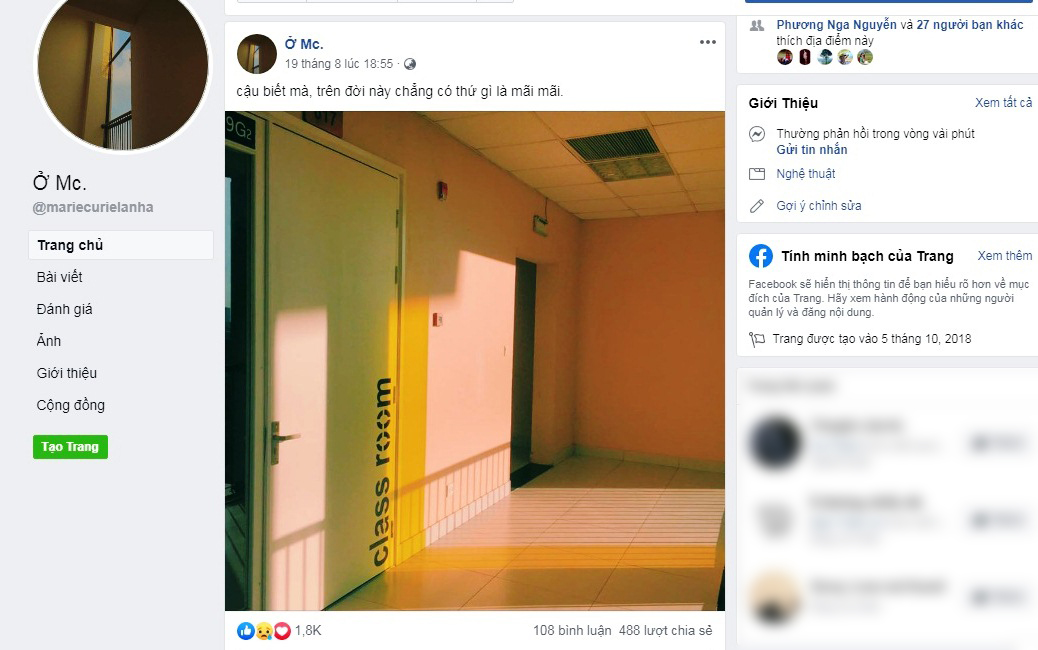1038x650 pixels.
Task: Click Gửi tin nhắn link
Action: pos(812,150)
